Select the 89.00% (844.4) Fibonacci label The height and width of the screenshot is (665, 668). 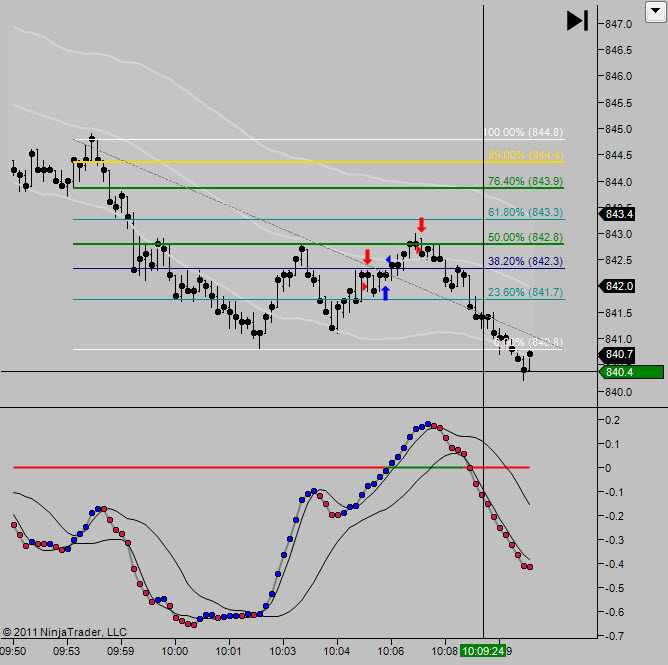point(525,155)
